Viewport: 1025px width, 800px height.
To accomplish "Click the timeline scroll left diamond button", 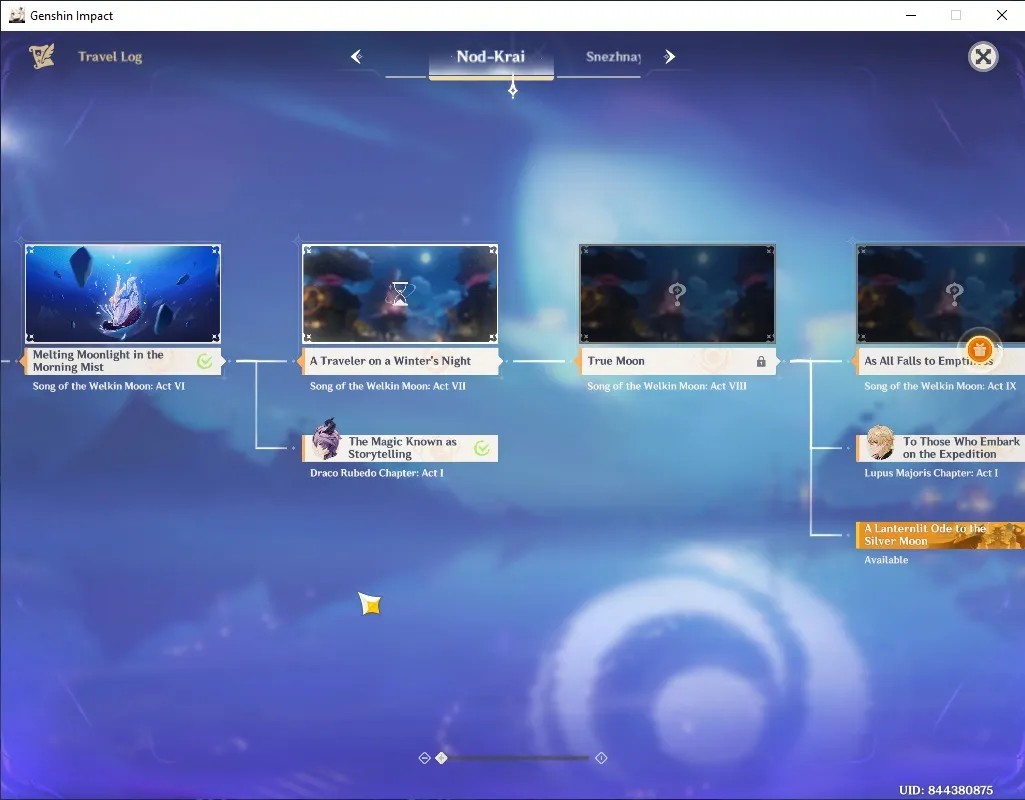I will click(x=424, y=758).
